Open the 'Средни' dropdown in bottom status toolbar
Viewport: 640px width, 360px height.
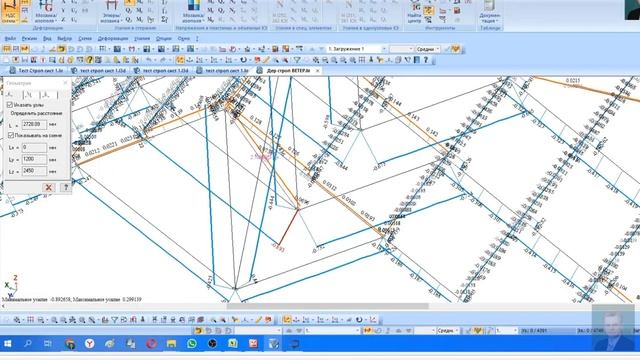pyautogui.click(x=447, y=331)
